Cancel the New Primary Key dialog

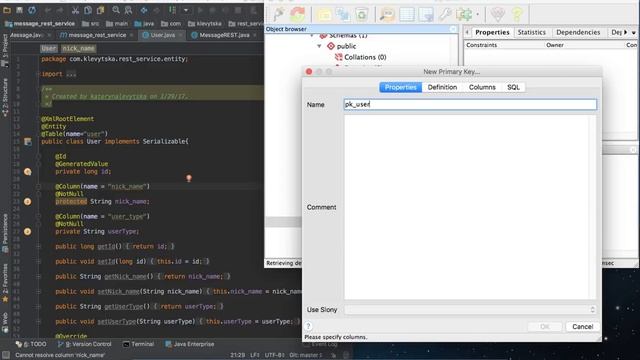pyautogui.click(x=582, y=327)
